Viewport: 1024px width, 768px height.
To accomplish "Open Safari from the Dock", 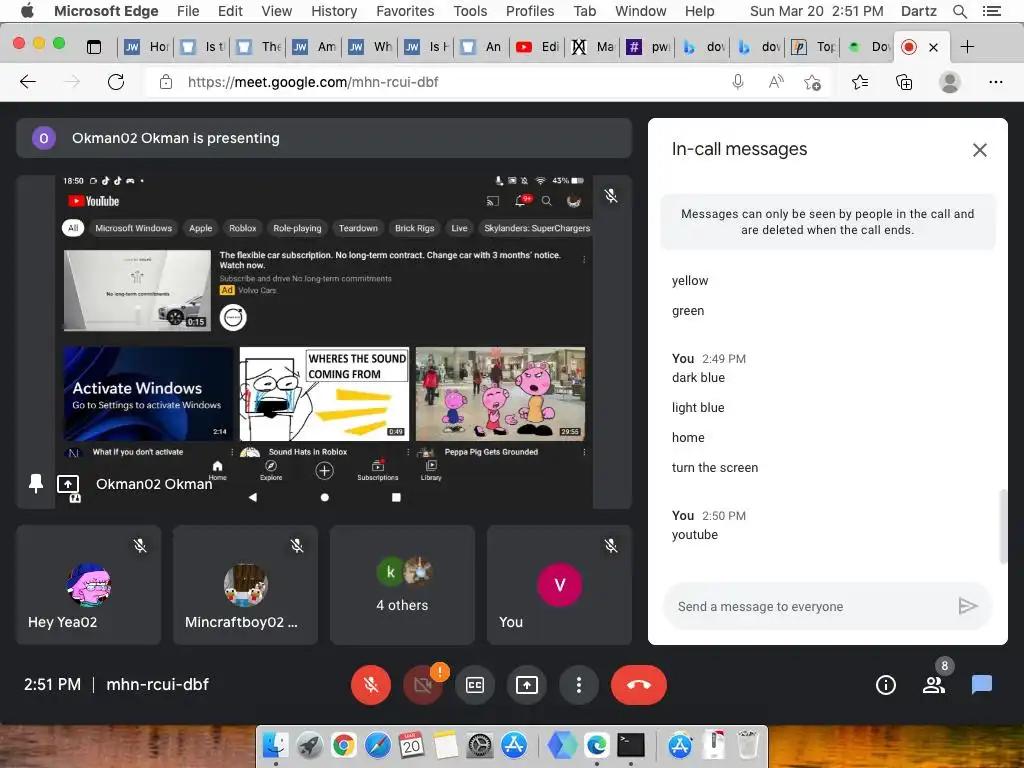I will pyautogui.click(x=377, y=744).
